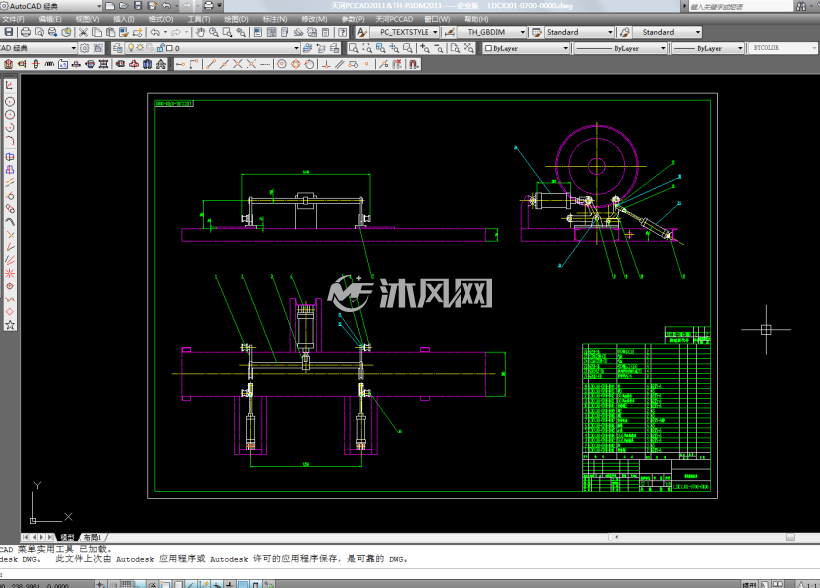This screenshot has width=820, height=588.
Task: Select the Circle draw tool in left toolbar
Action: pyautogui.click(x=10, y=101)
